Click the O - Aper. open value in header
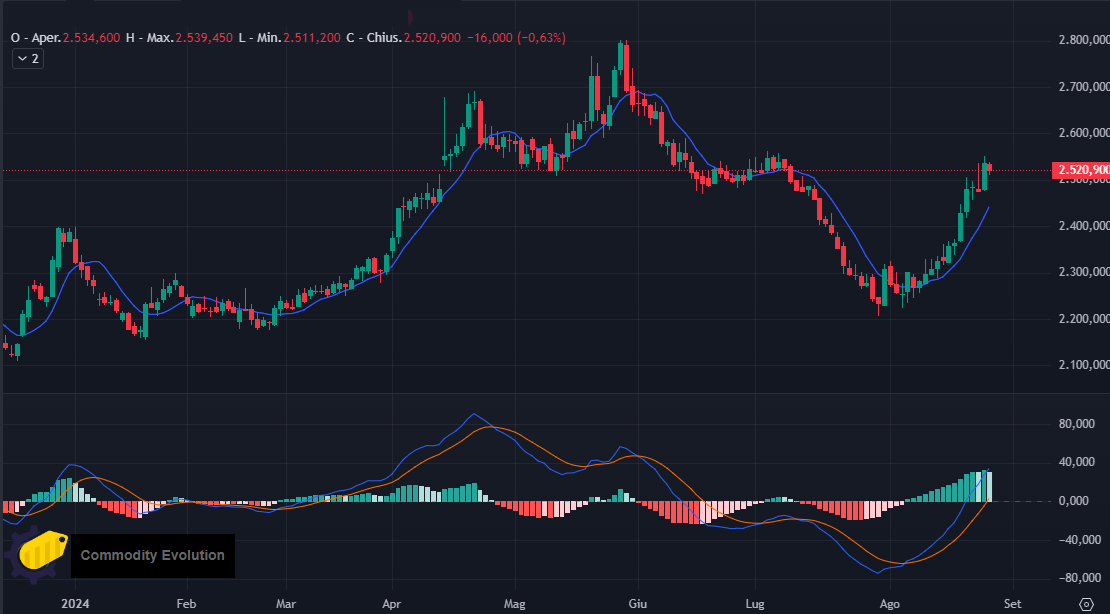This screenshot has height=614, width=1110. coord(91,38)
